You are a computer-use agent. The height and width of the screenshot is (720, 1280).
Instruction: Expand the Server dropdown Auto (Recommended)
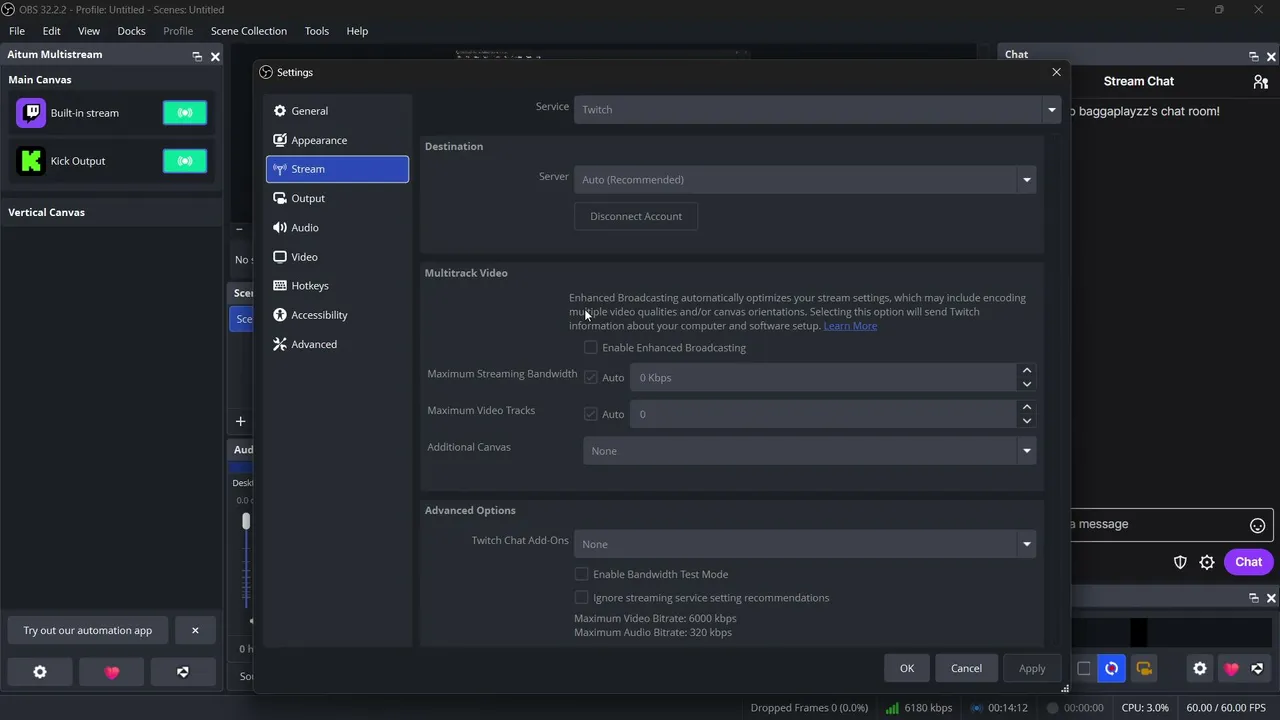pyautogui.click(x=805, y=179)
